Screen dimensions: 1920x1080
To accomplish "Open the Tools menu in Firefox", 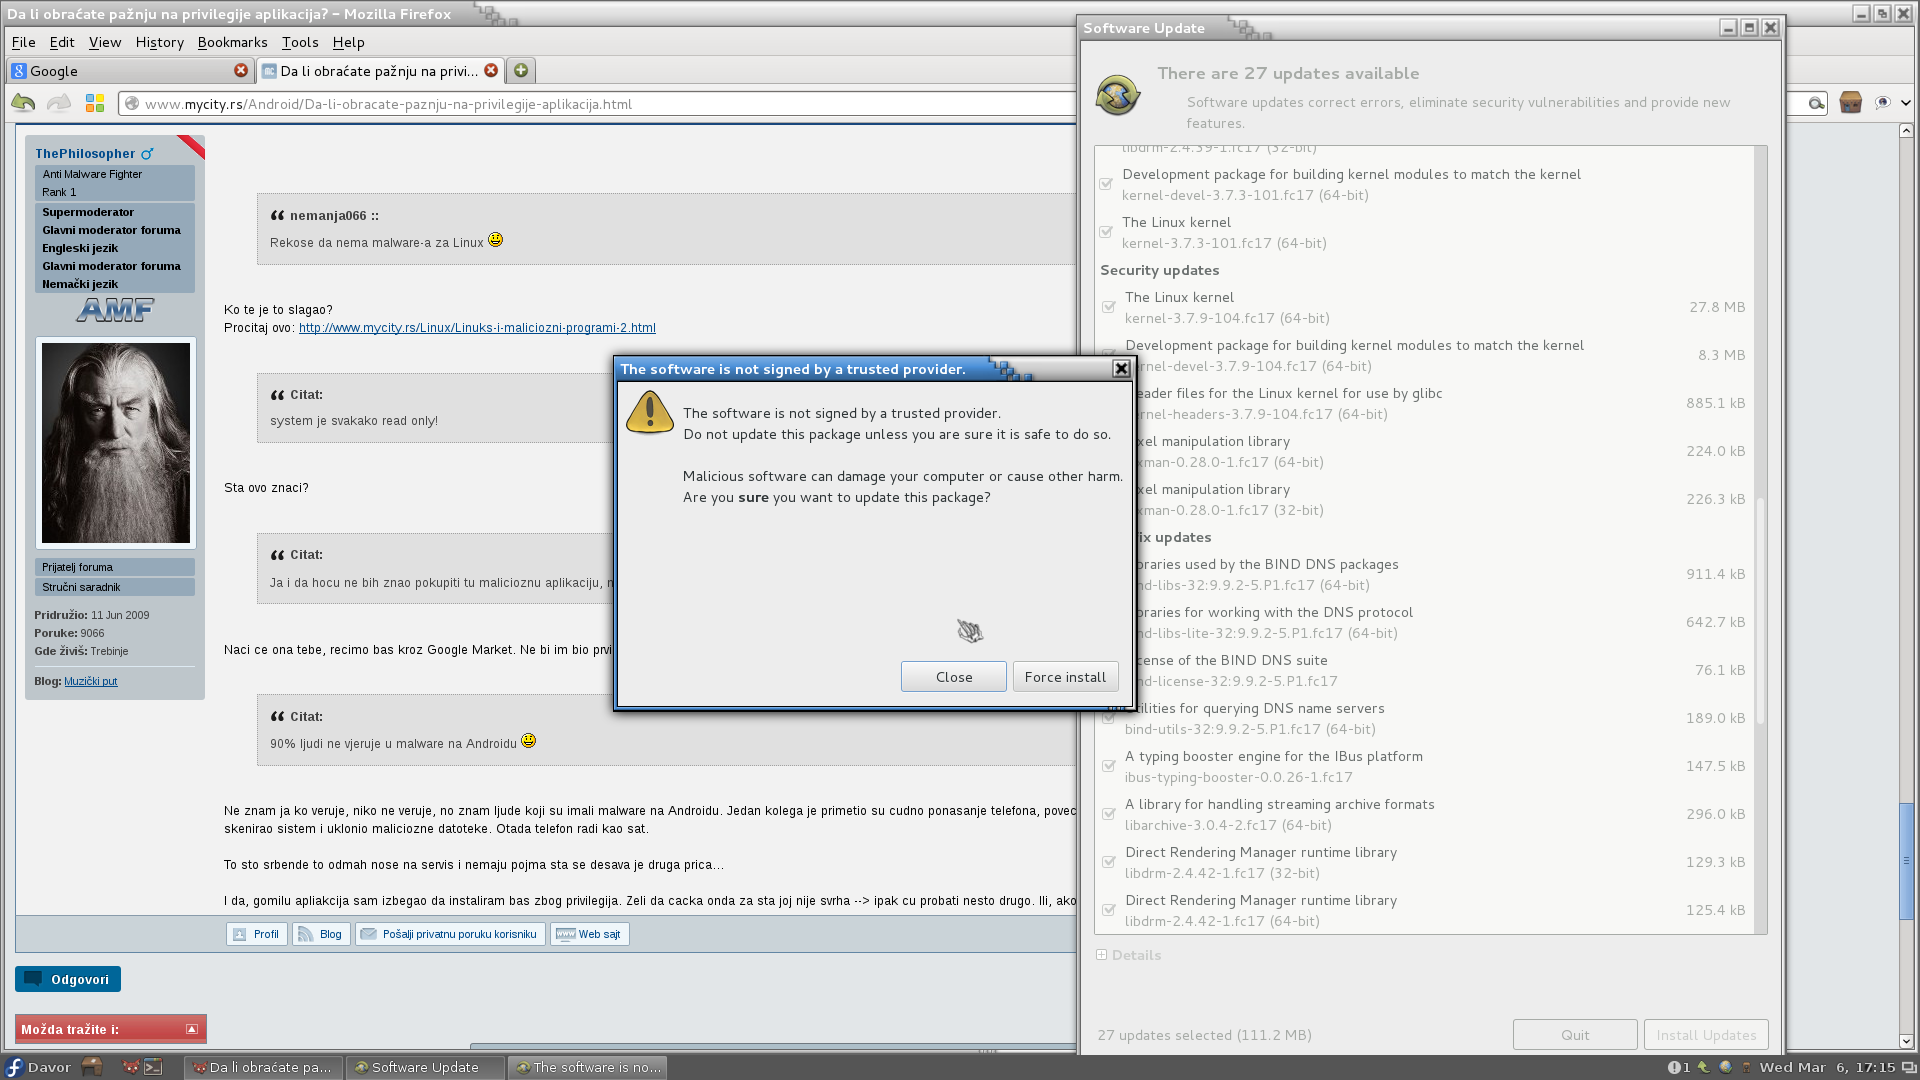I will tap(299, 42).
